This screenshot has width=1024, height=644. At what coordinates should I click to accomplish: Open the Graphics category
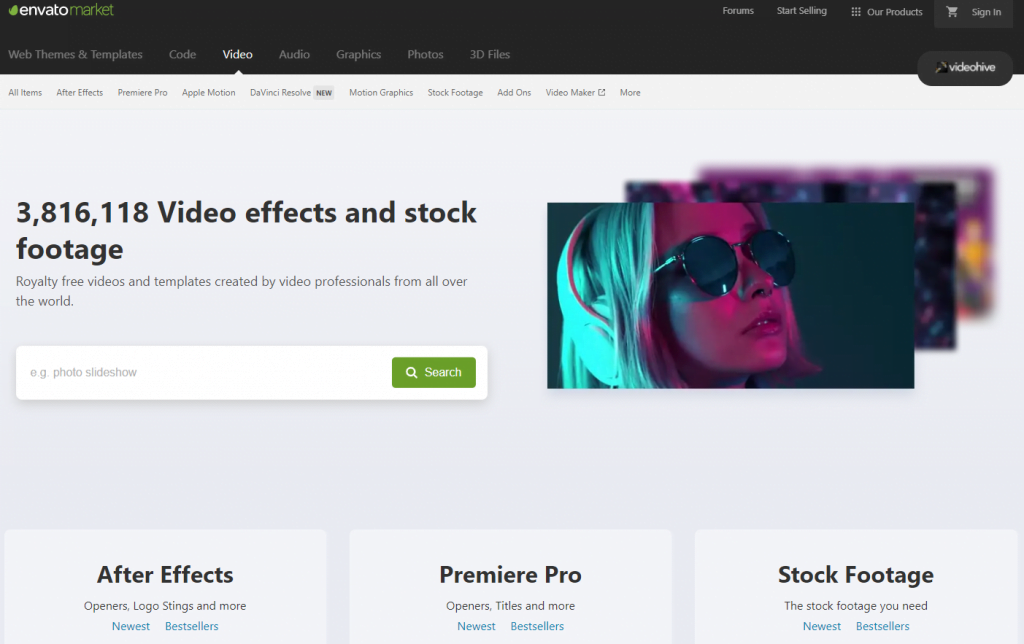tap(359, 54)
